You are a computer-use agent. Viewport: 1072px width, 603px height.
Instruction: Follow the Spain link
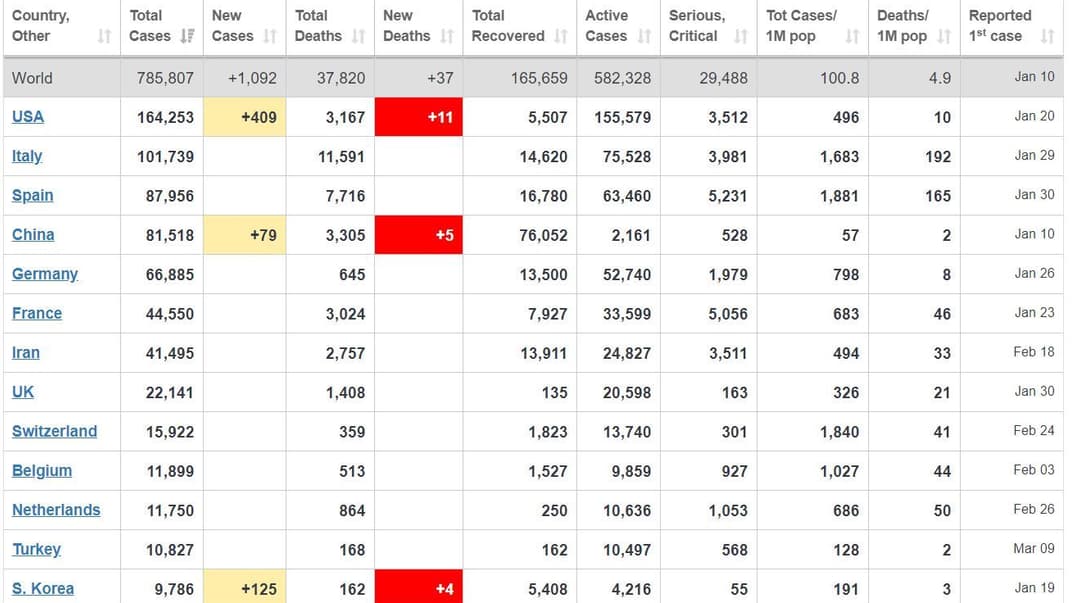pyautogui.click(x=33, y=195)
